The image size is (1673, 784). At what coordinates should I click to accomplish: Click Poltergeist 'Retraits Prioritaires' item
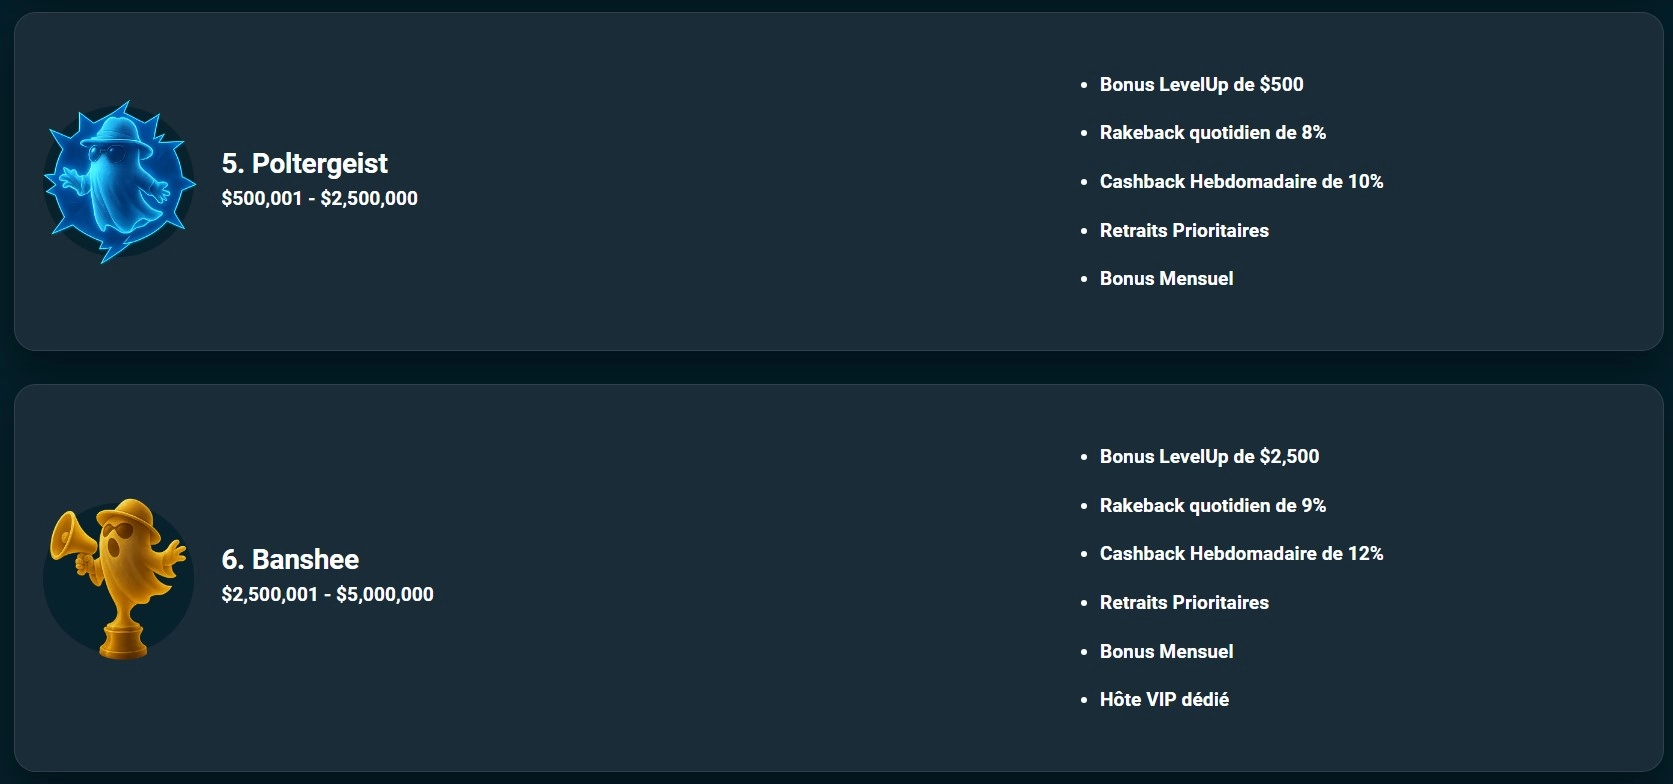point(1184,230)
